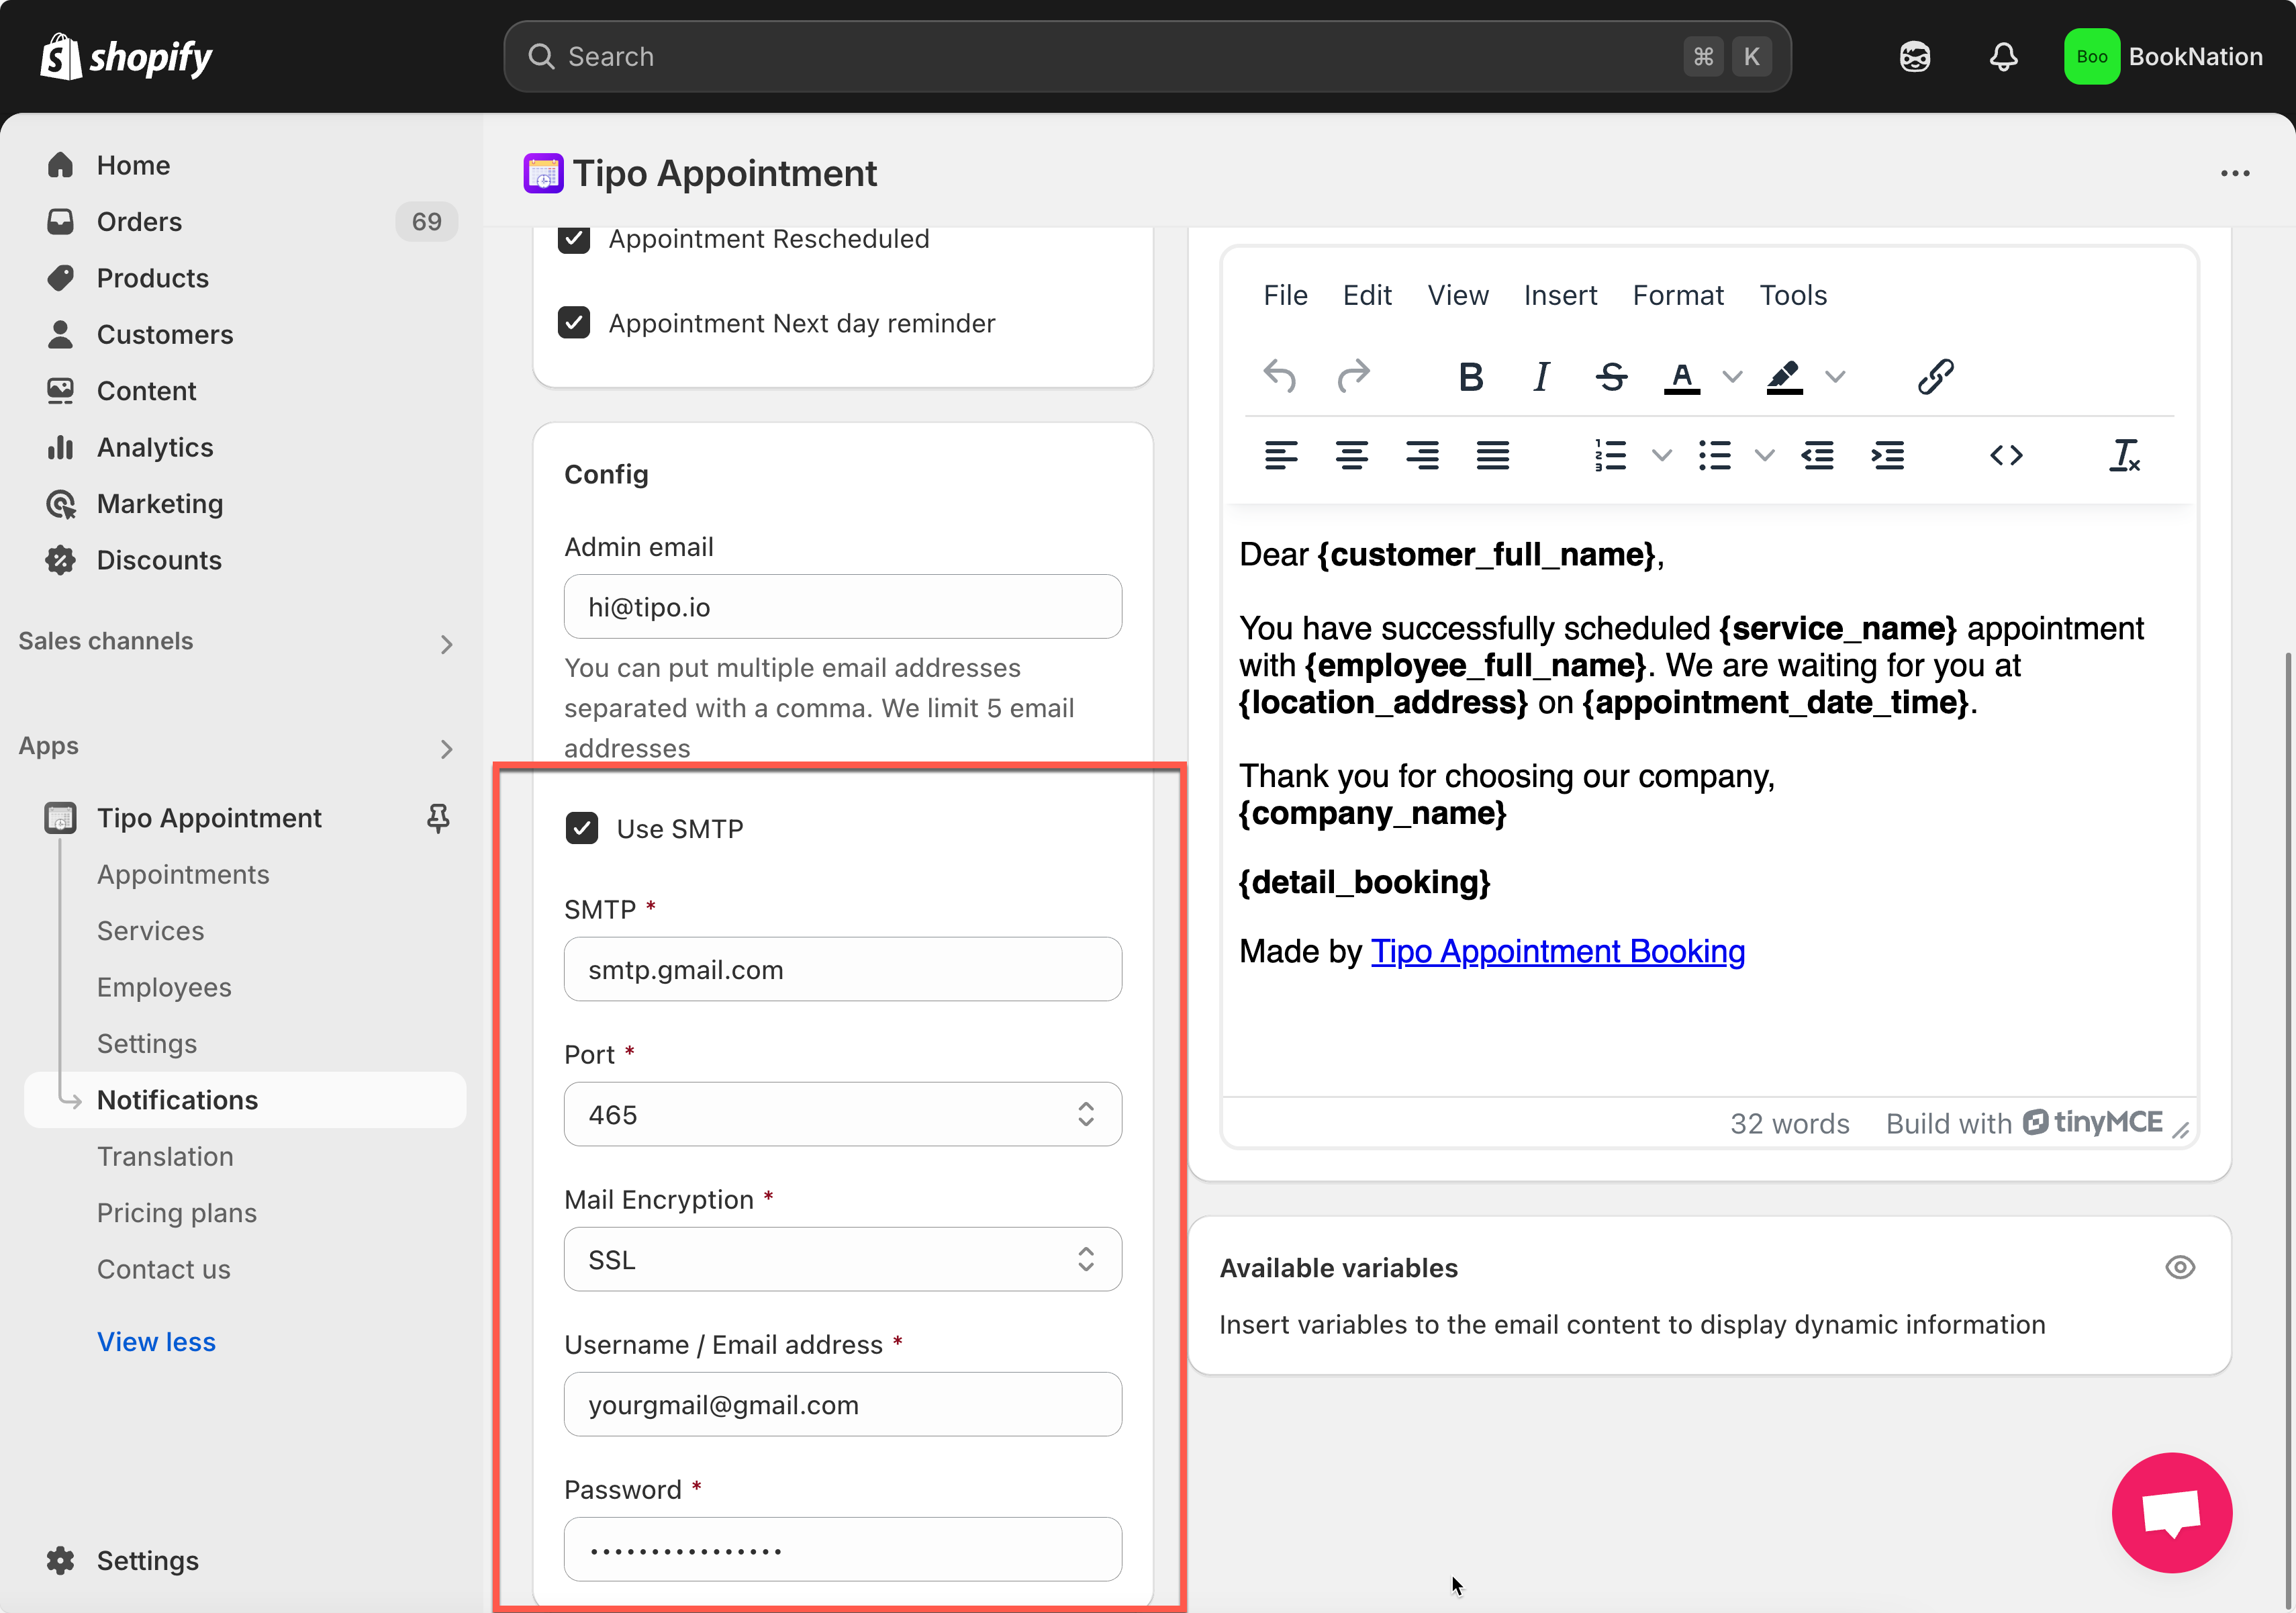Open the Format menu in the editor

(x=1678, y=295)
